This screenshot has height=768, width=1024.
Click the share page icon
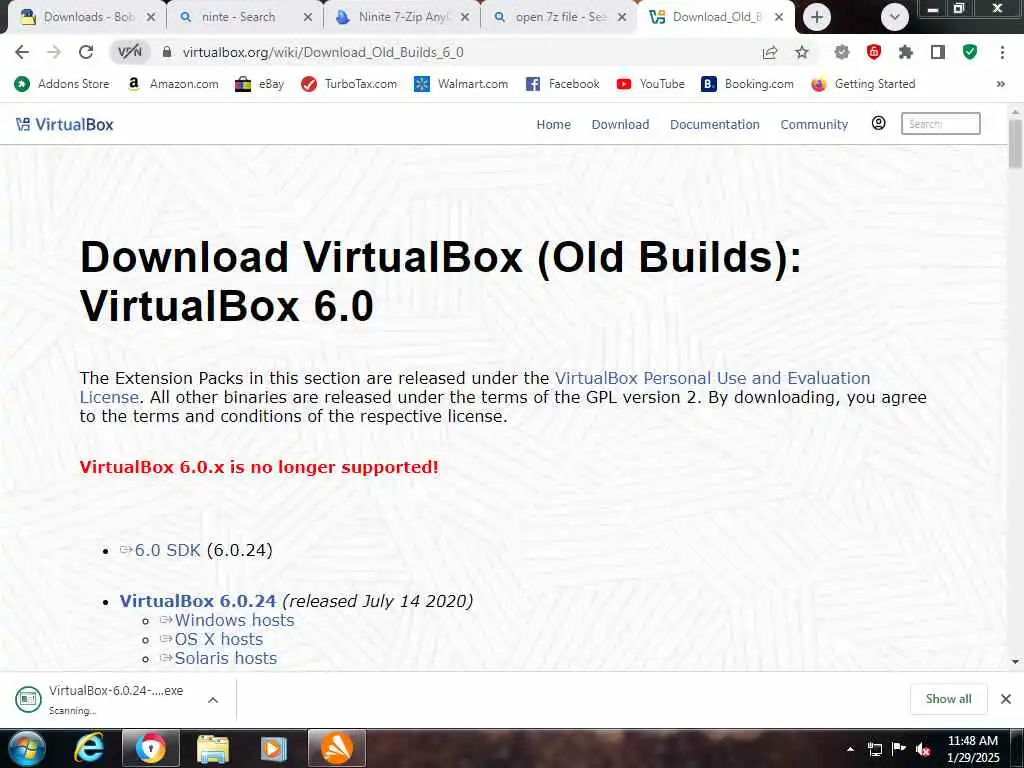770,52
